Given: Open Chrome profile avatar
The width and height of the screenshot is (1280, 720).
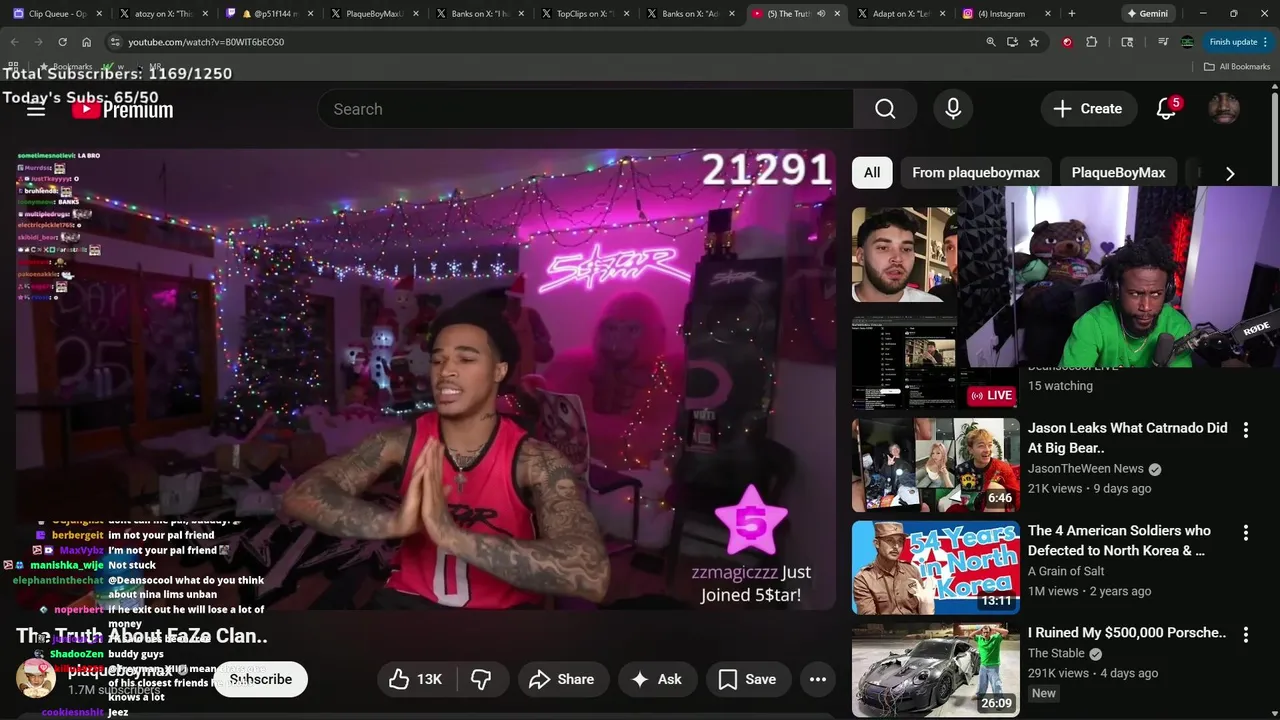Looking at the screenshot, I should coord(1187,42).
